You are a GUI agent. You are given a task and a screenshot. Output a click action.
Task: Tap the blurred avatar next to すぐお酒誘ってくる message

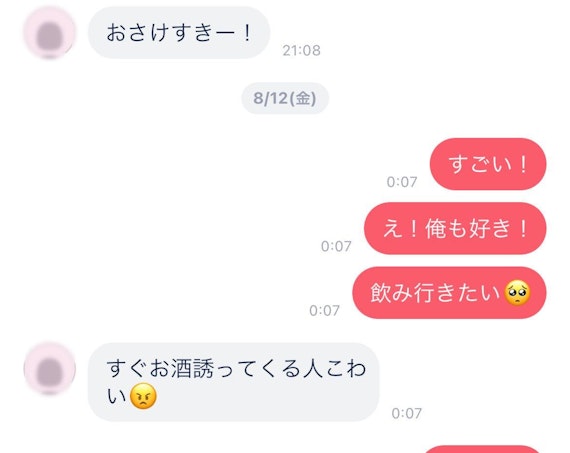(50, 369)
